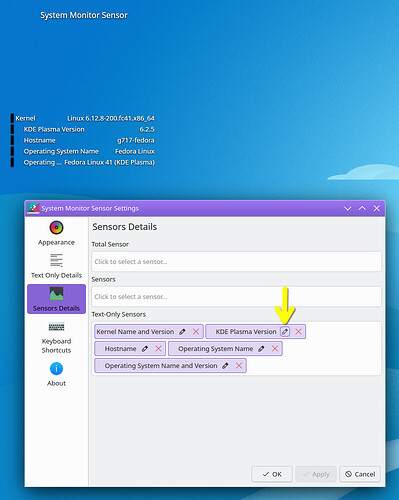Confirm settings with the OK button
This screenshot has height=500, width=399.
click(272, 474)
